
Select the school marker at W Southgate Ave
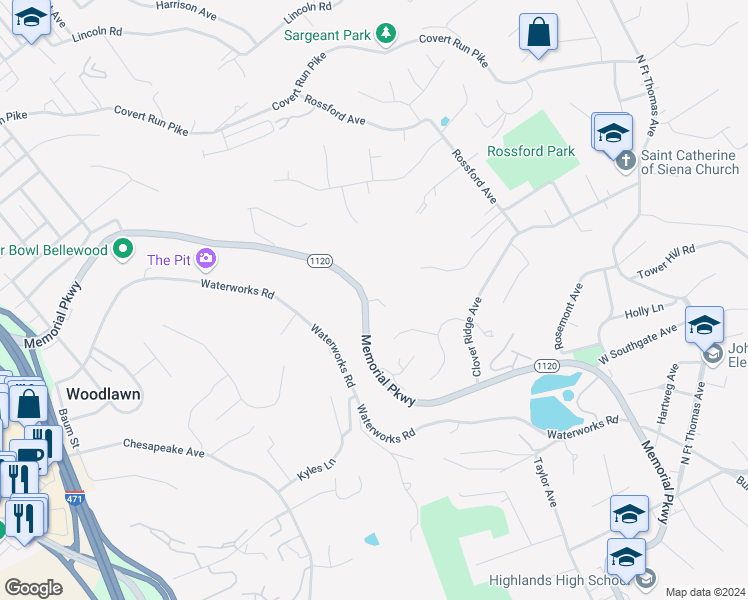pyautogui.click(x=704, y=327)
